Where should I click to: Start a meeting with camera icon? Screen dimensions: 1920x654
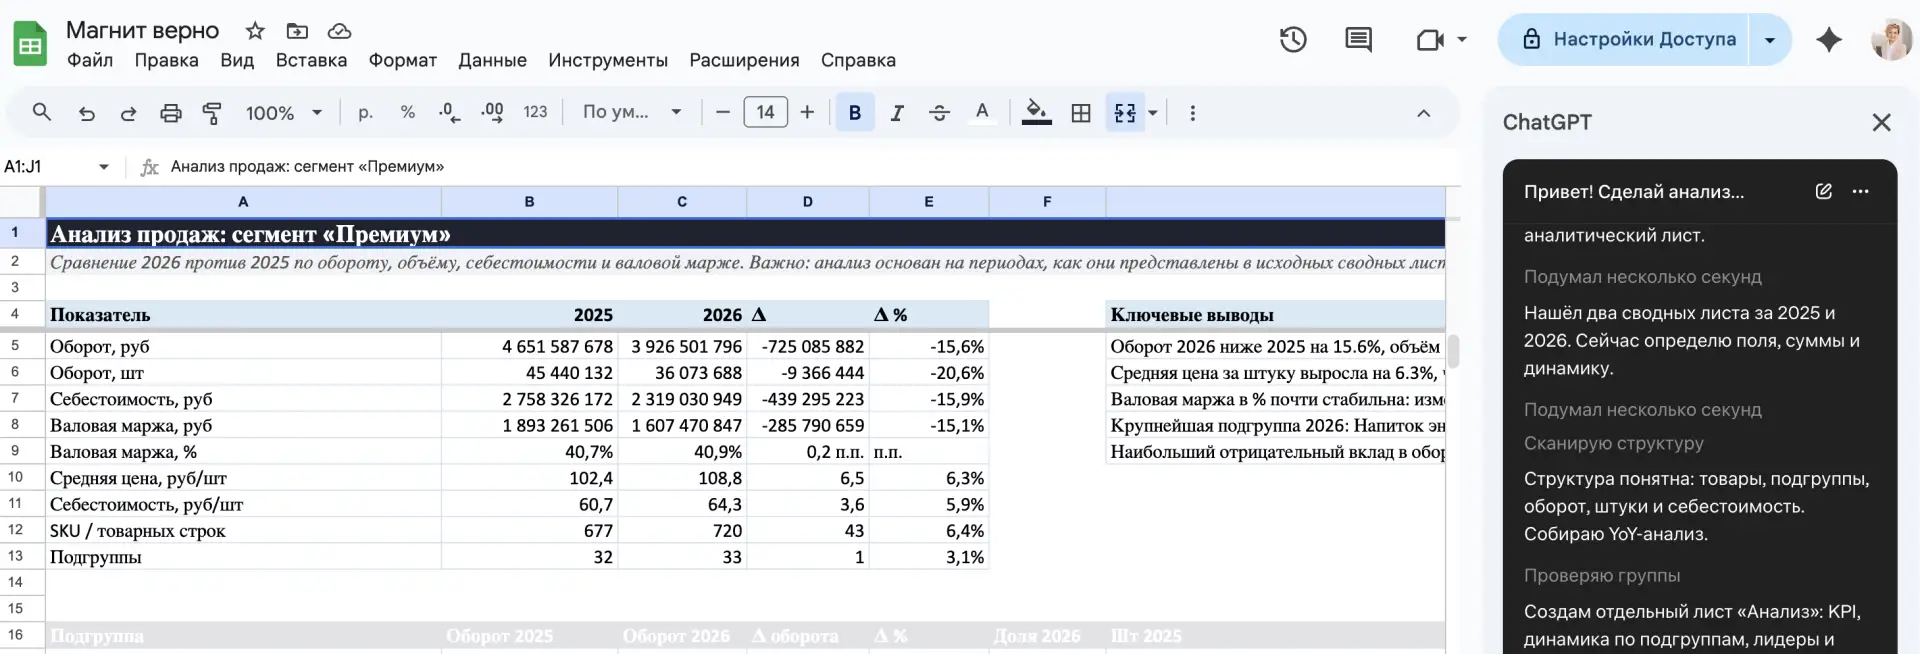click(1430, 40)
